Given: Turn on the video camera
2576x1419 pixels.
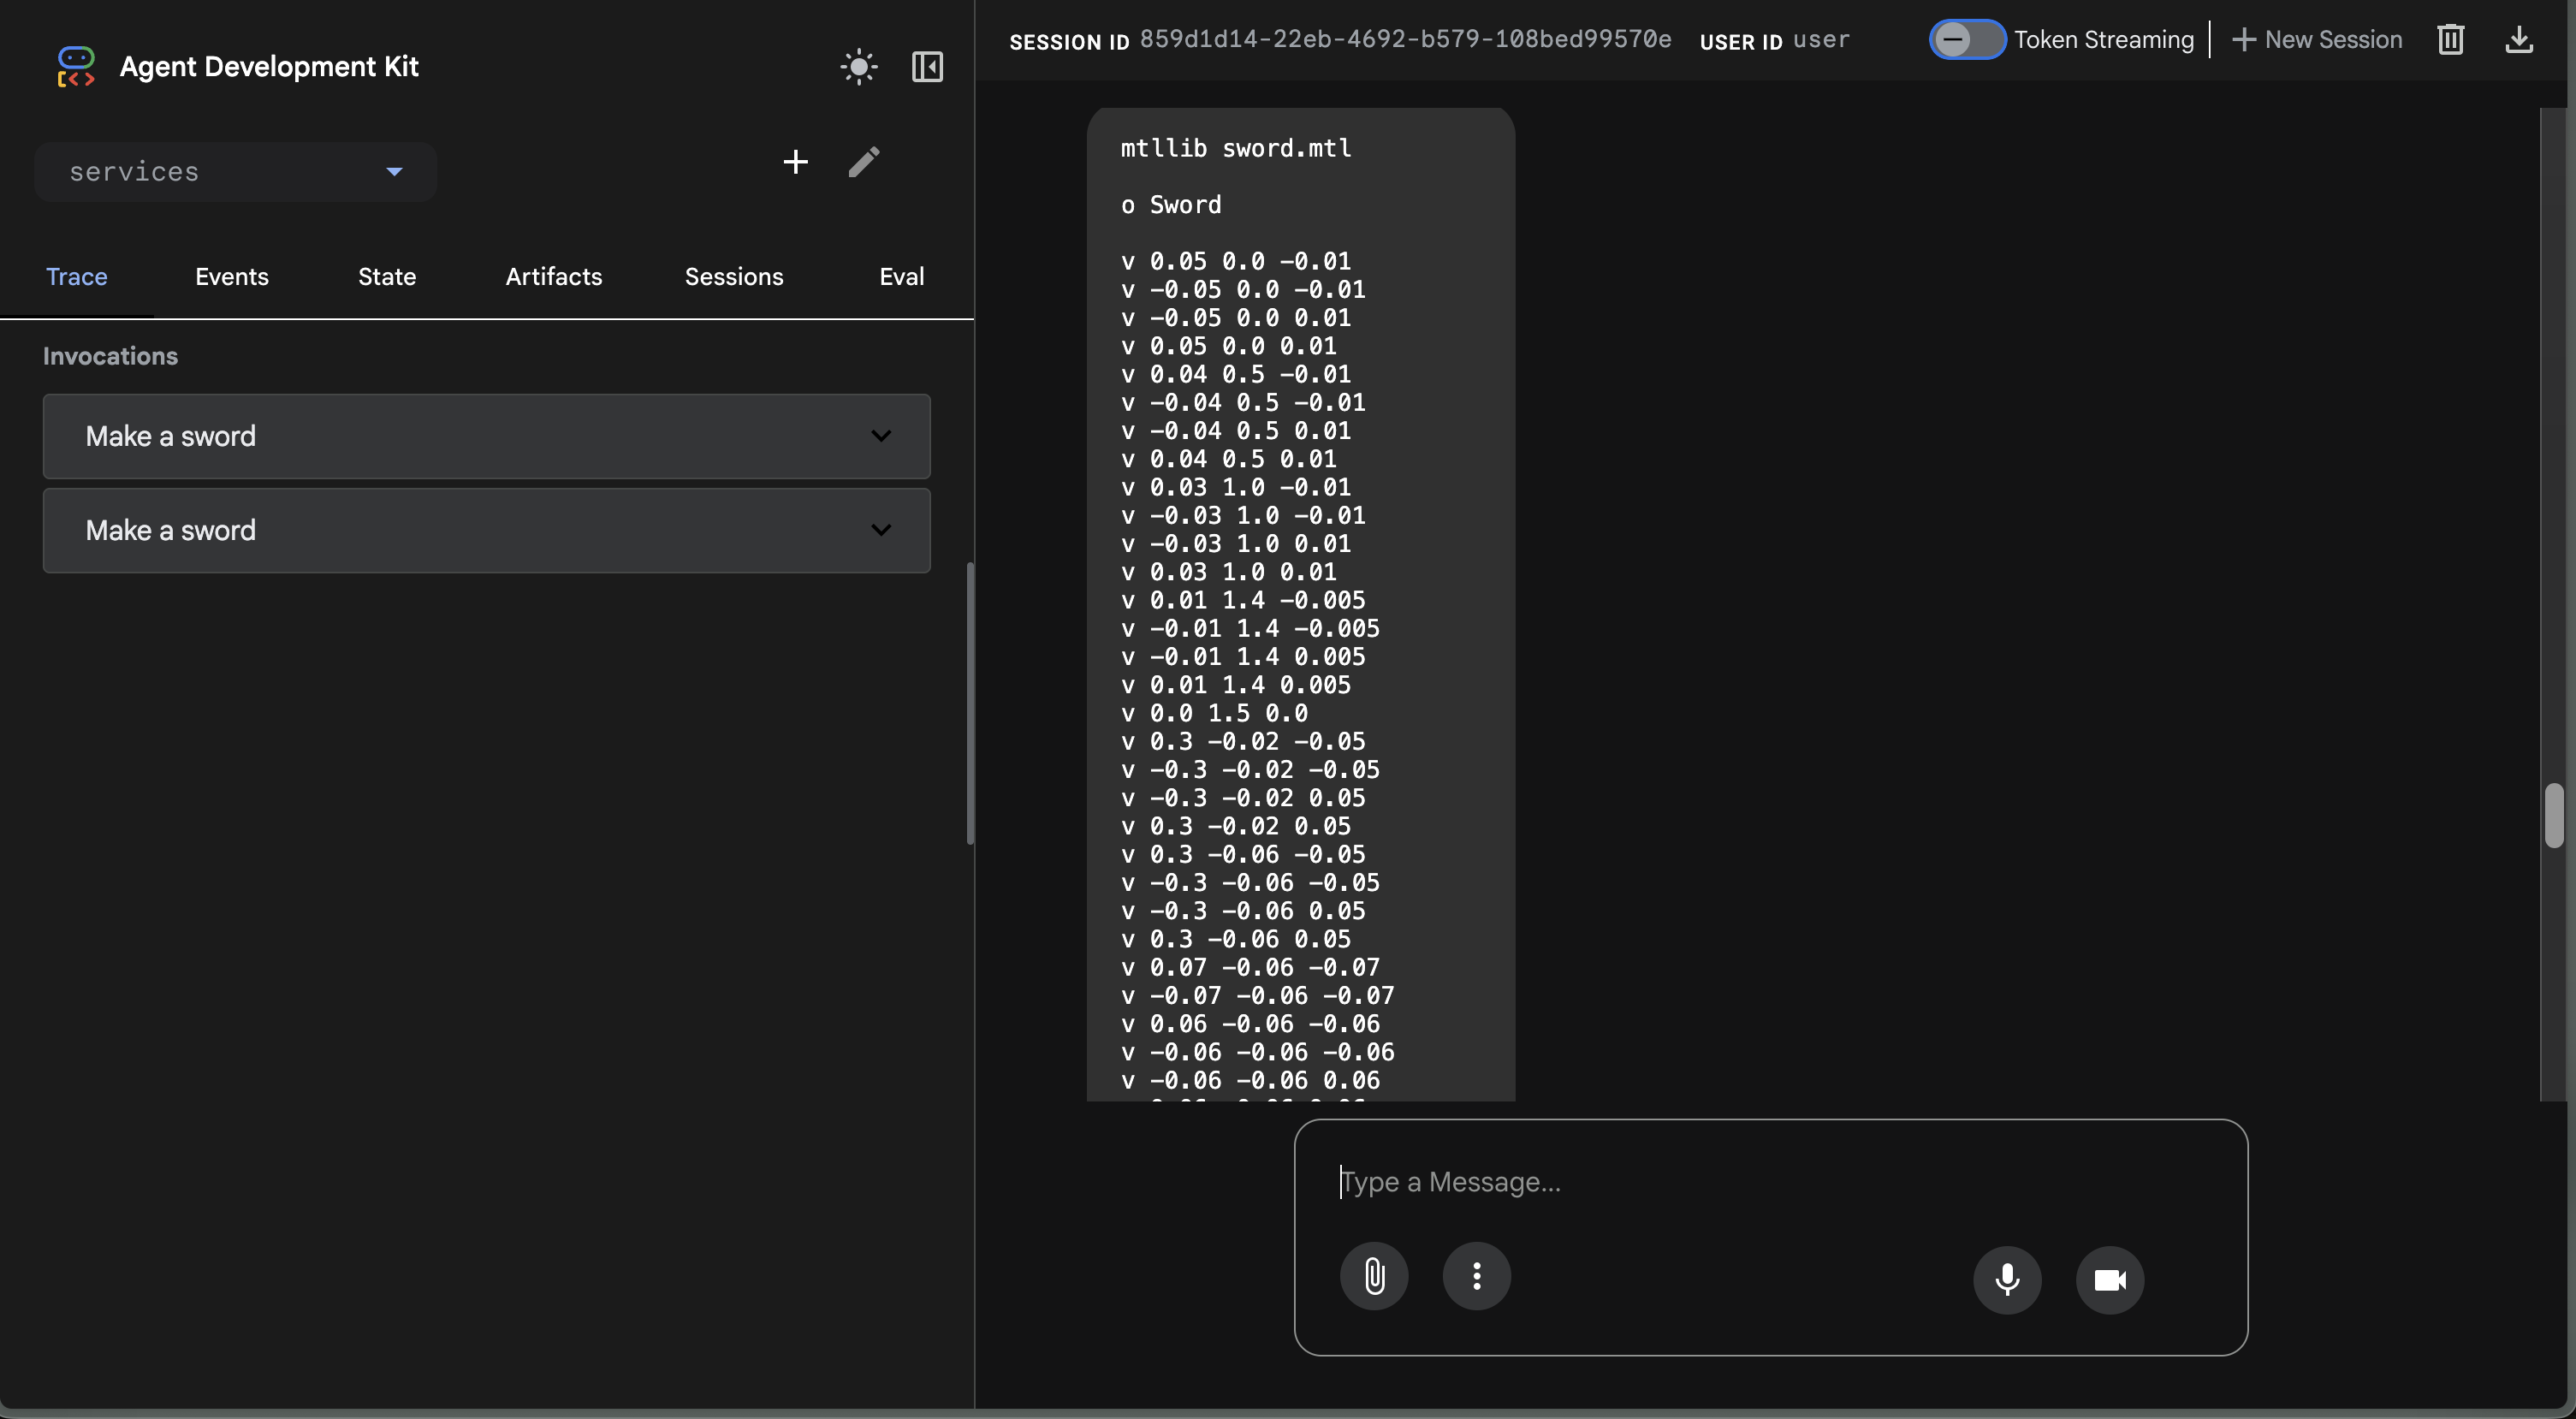Looking at the screenshot, I should (2109, 1279).
